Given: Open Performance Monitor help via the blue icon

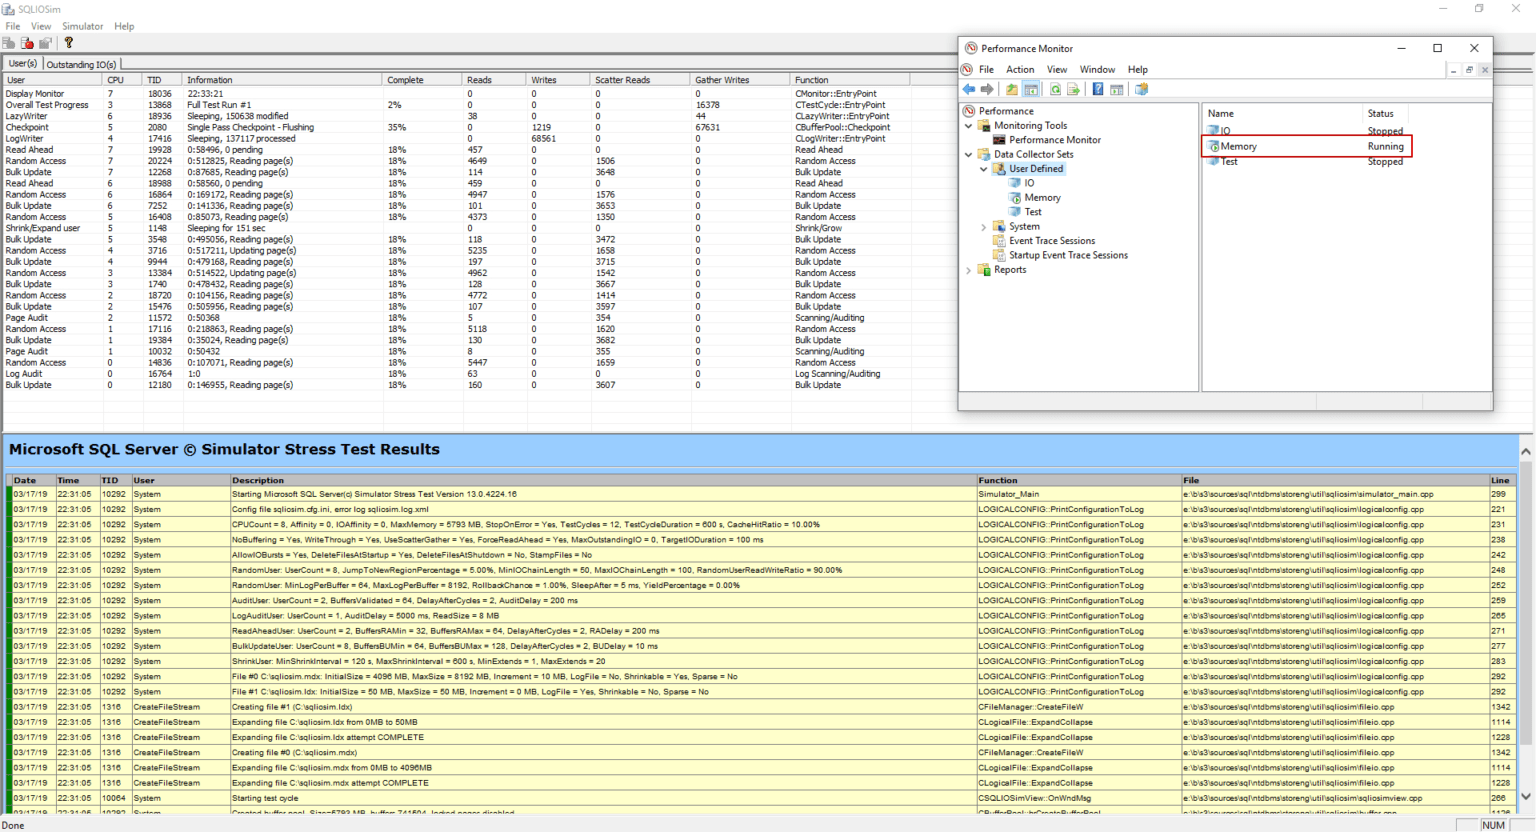Looking at the screenshot, I should tap(1097, 89).
